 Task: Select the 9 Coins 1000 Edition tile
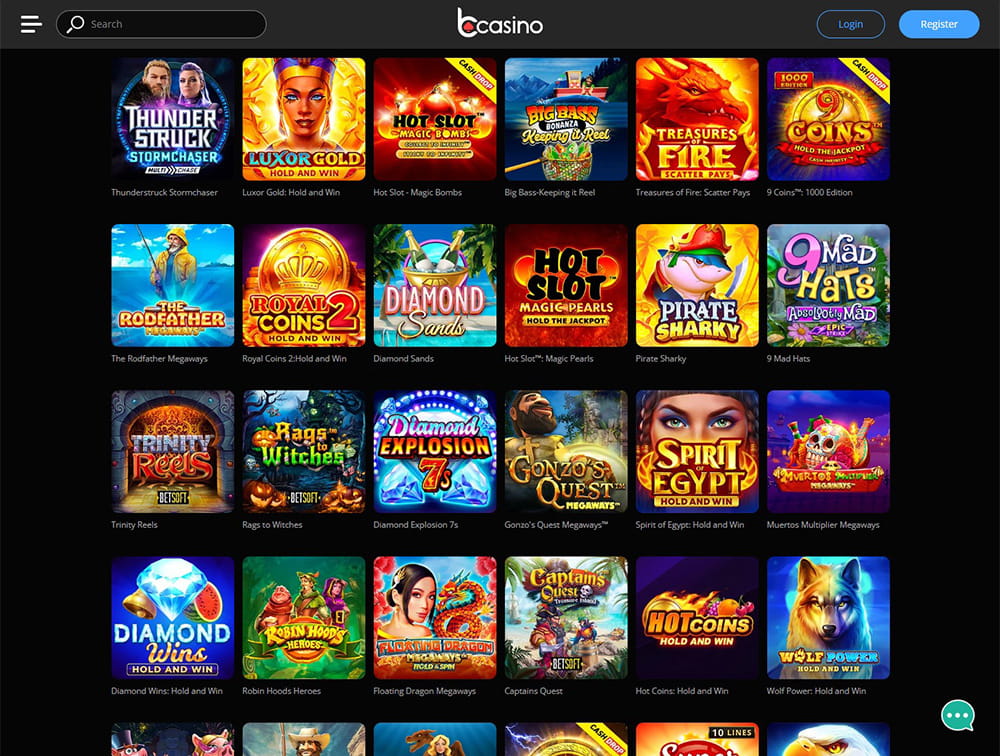point(828,119)
